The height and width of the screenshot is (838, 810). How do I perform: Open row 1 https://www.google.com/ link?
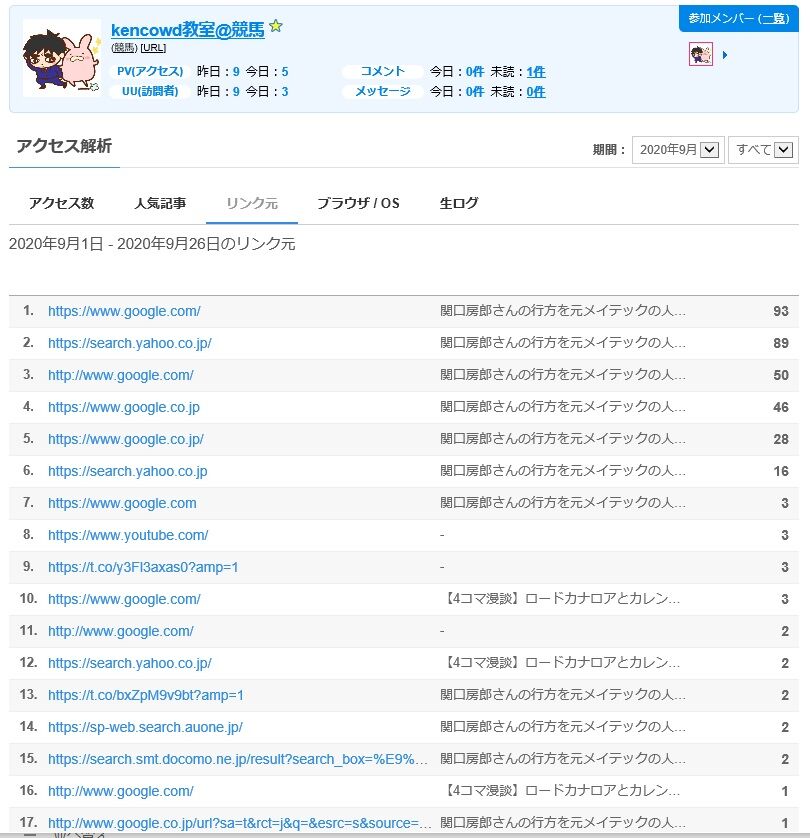(x=124, y=311)
